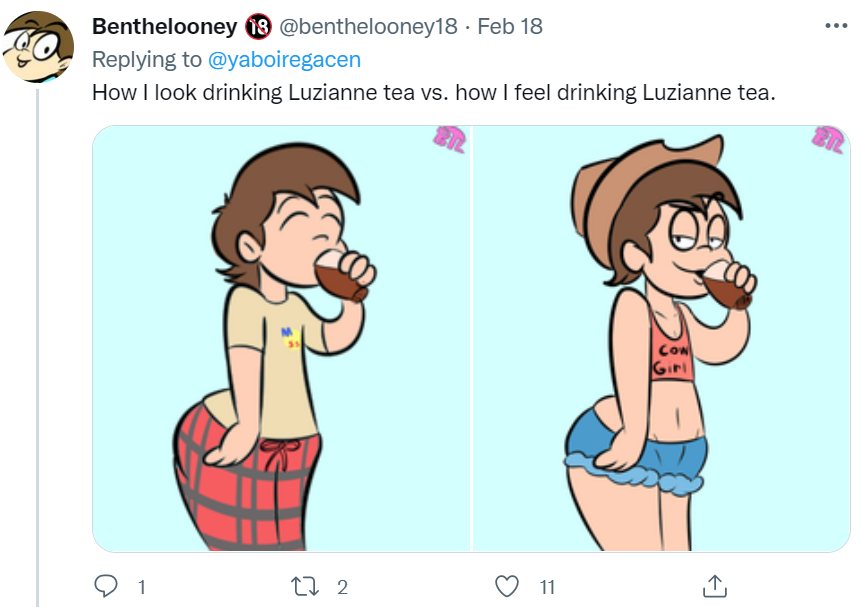Click the pink watermark on right image
The image size is (862, 607).
click(x=827, y=140)
